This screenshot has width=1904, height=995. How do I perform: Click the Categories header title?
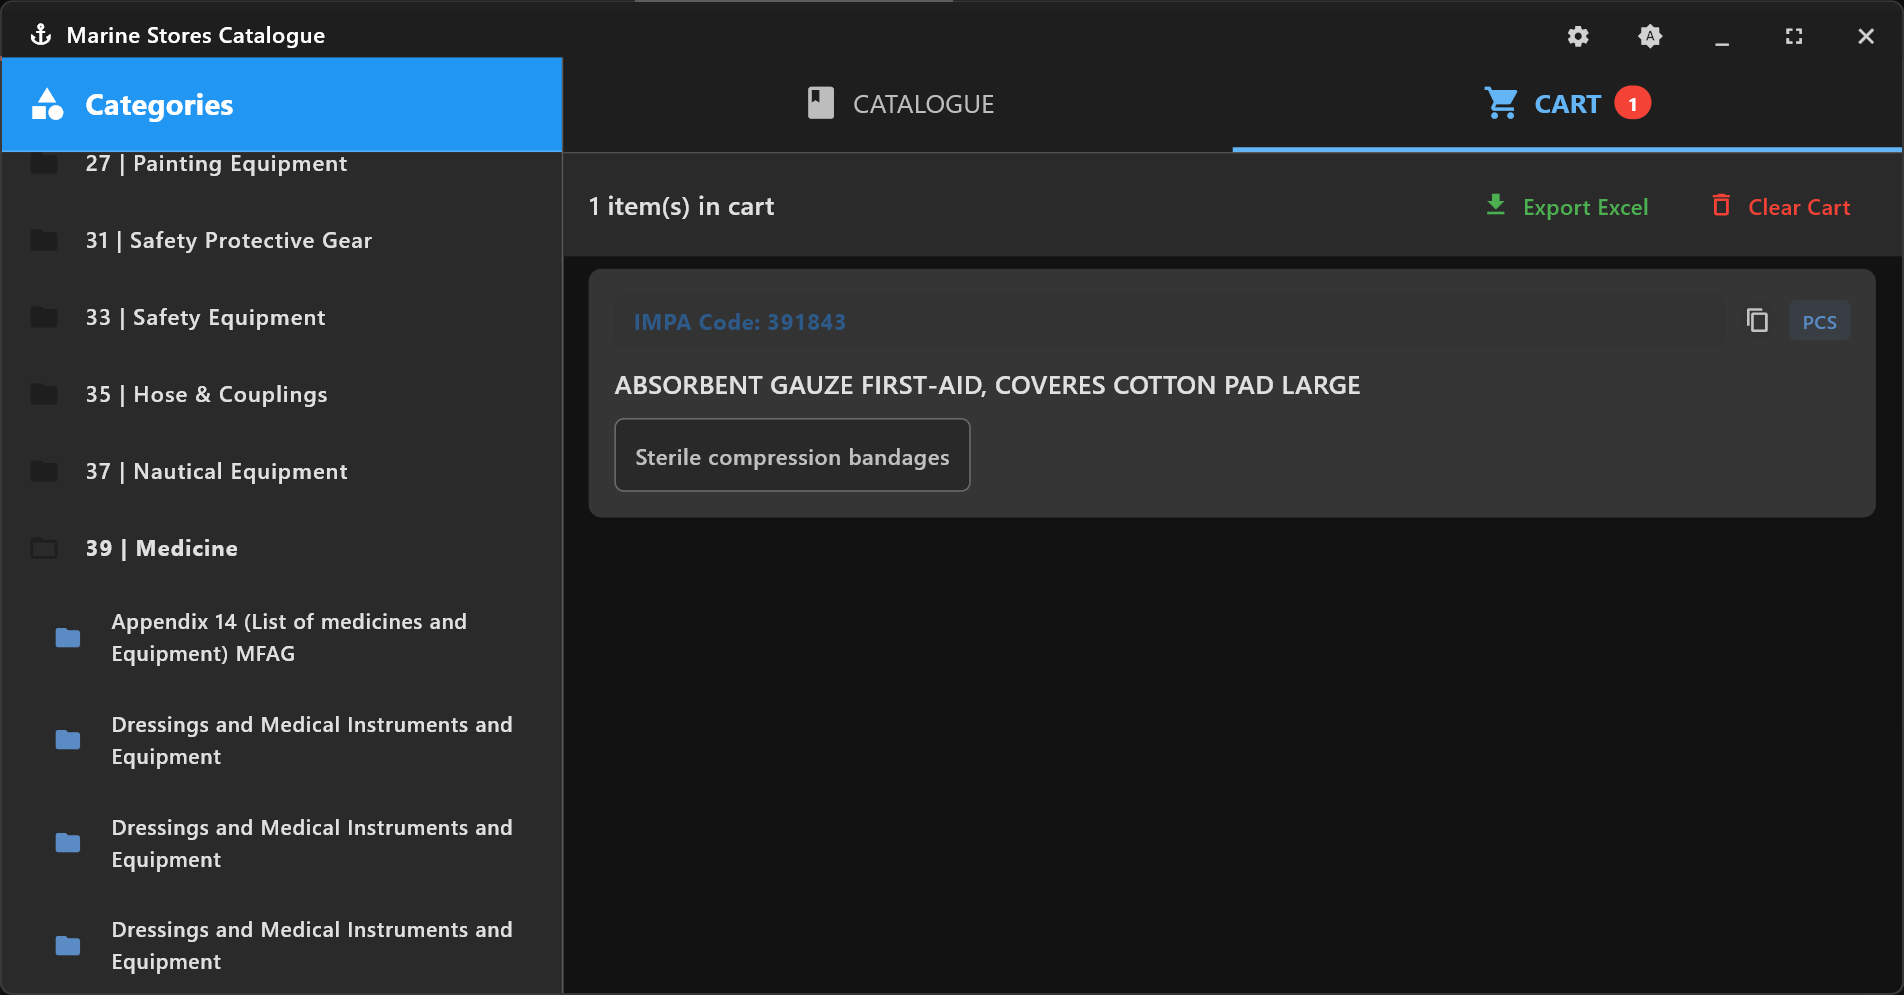[x=159, y=105]
